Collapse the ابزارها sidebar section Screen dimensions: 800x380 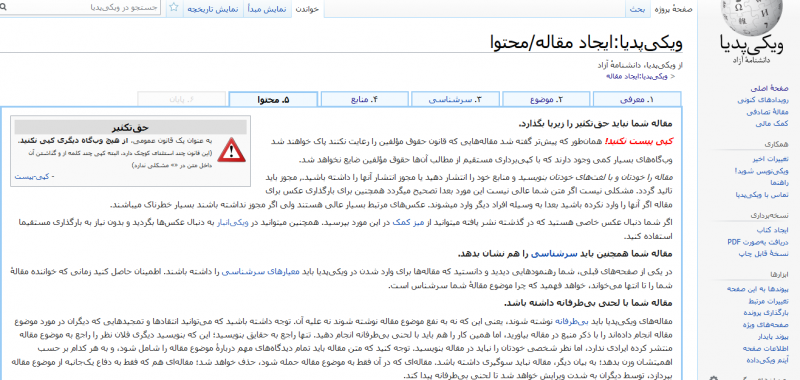[779, 275]
